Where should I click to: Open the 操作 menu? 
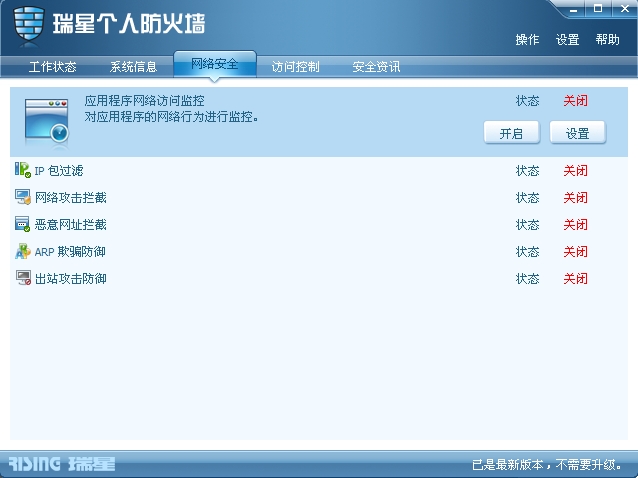click(527, 40)
